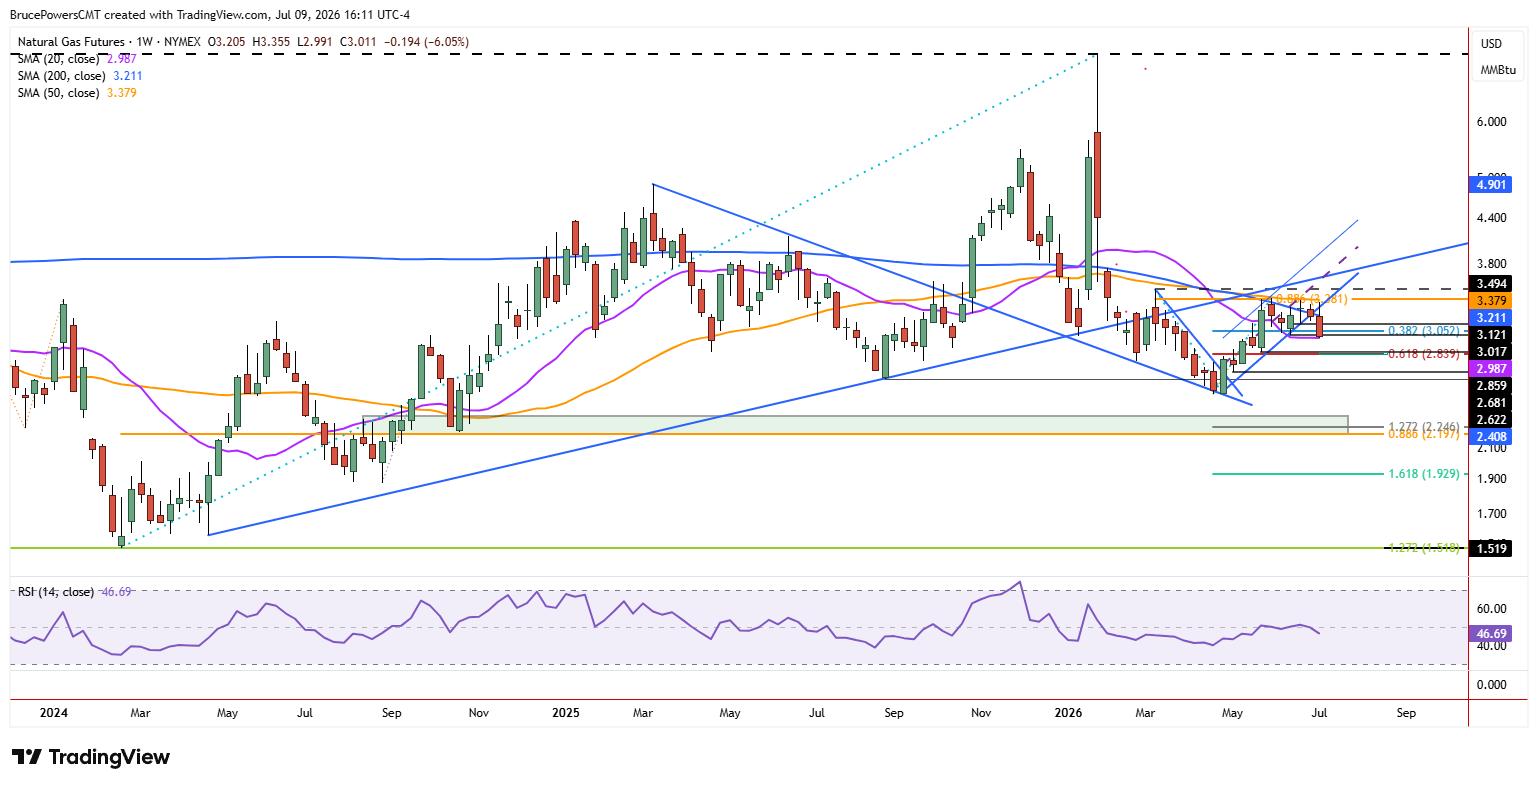This screenshot has height=787, width=1538.
Task: Click the 6.000 price scale value
Action: 1492,122
